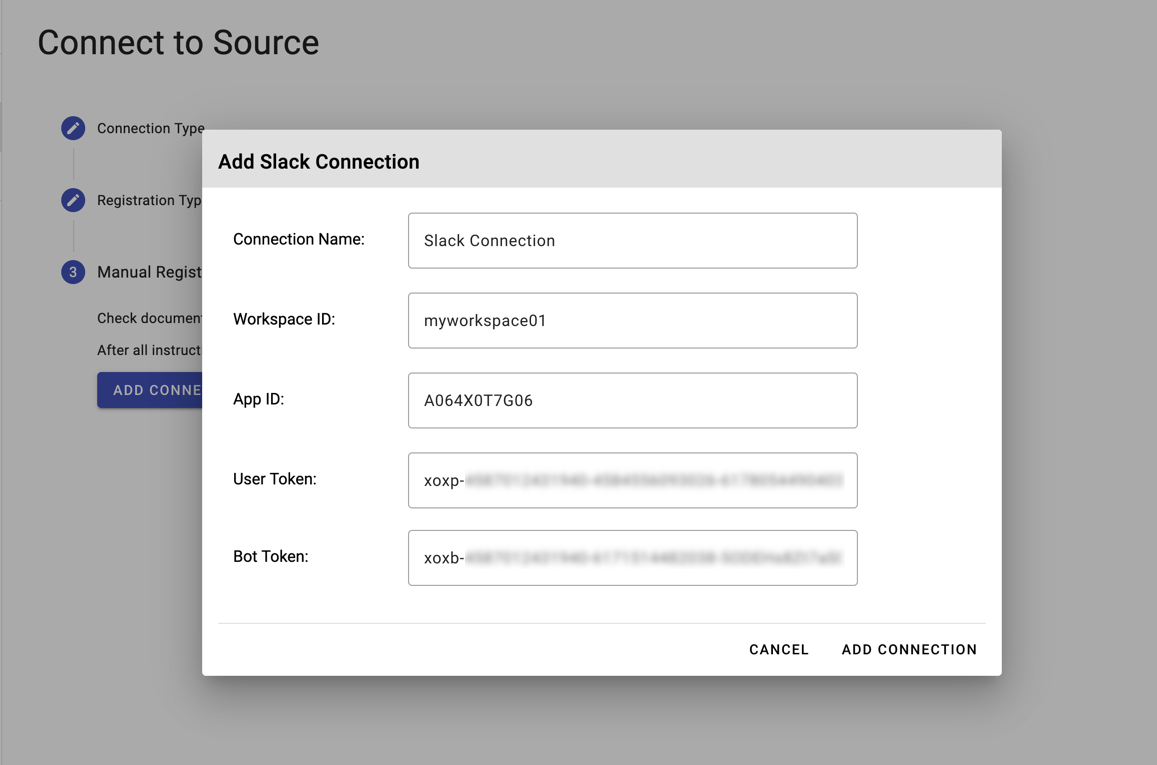Click the "User Token:" label
Viewport: 1157px width, 765px height.
(274, 479)
